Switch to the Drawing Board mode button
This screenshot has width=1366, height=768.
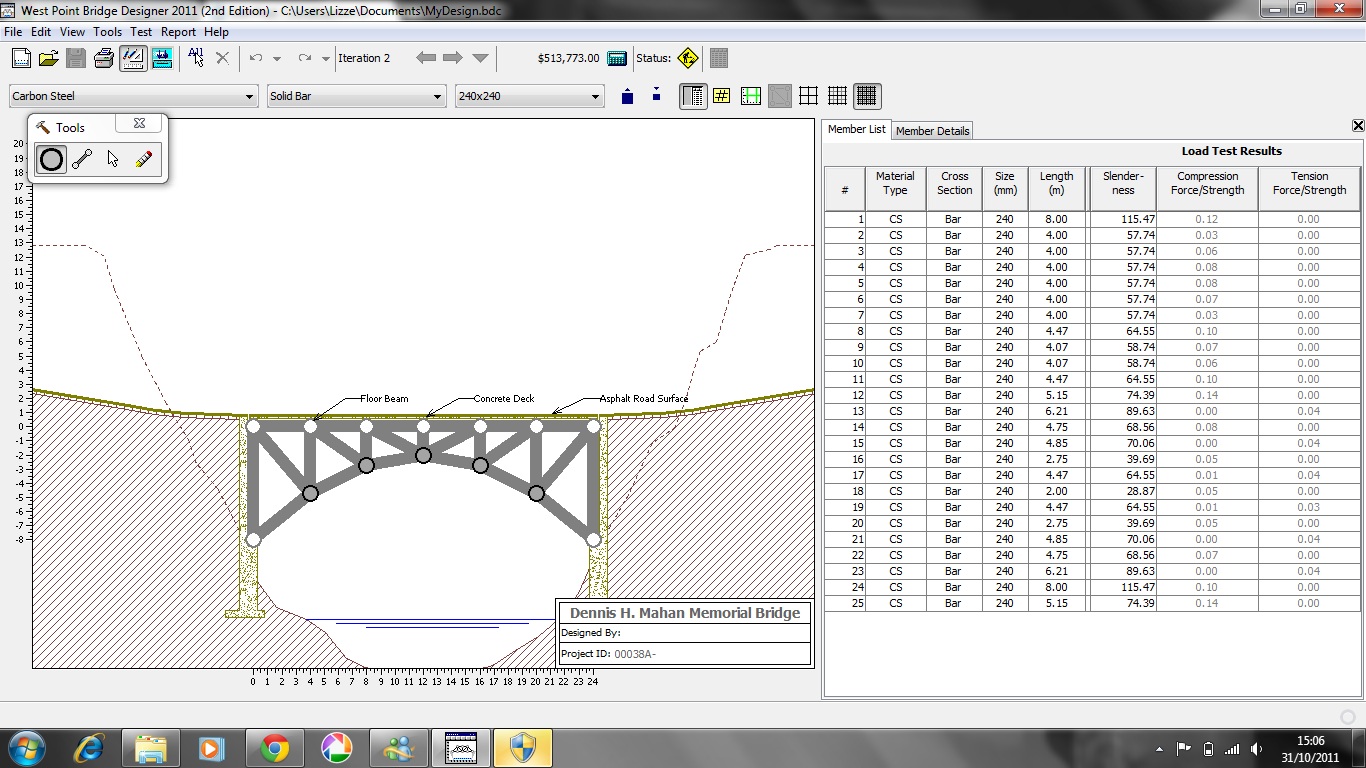coord(133,58)
